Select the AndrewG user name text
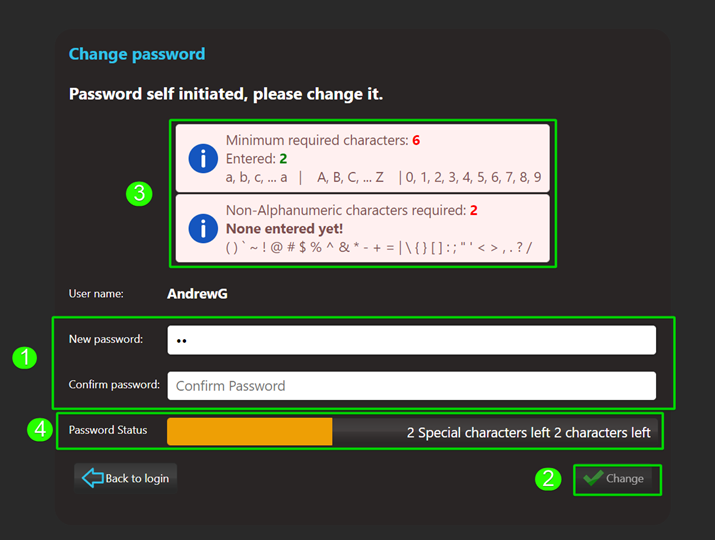 coord(197,294)
